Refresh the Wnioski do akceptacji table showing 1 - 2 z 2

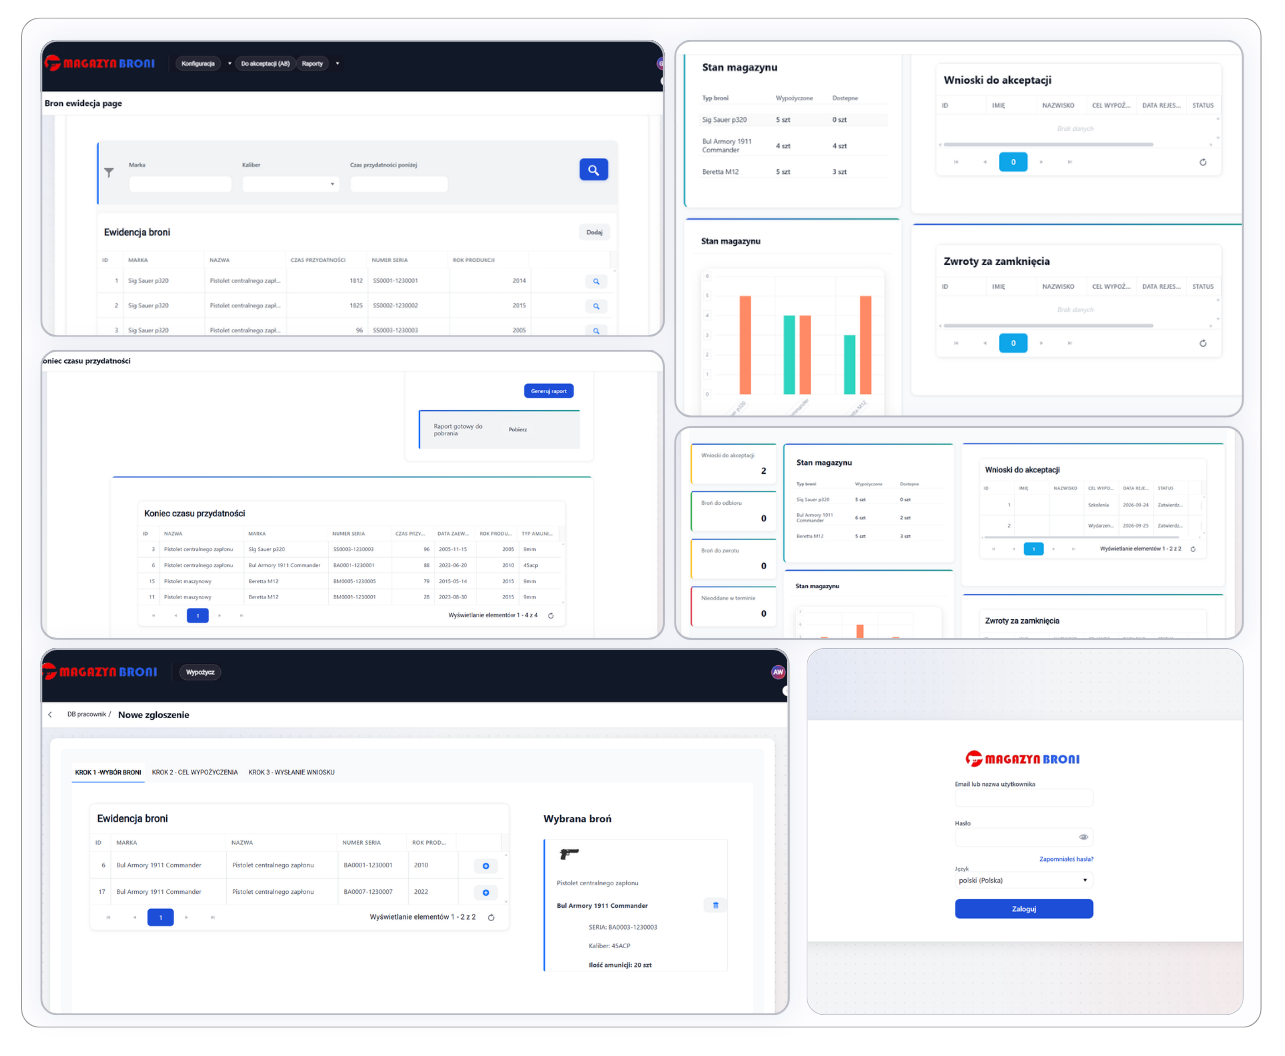pos(1193,549)
